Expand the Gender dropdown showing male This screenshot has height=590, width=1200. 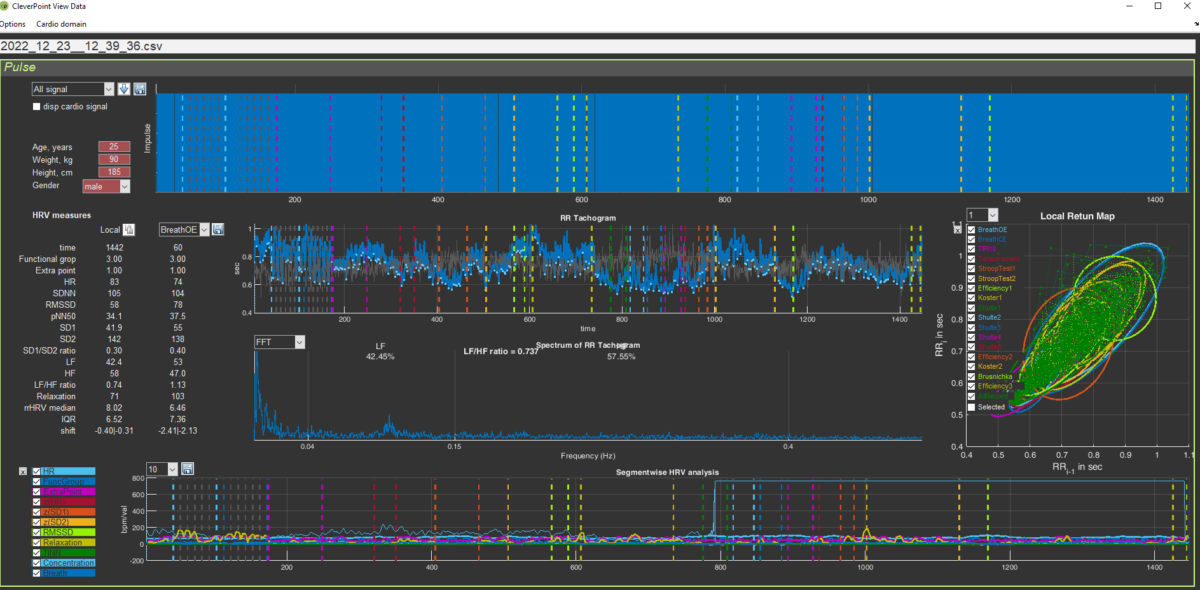click(x=107, y=186)
